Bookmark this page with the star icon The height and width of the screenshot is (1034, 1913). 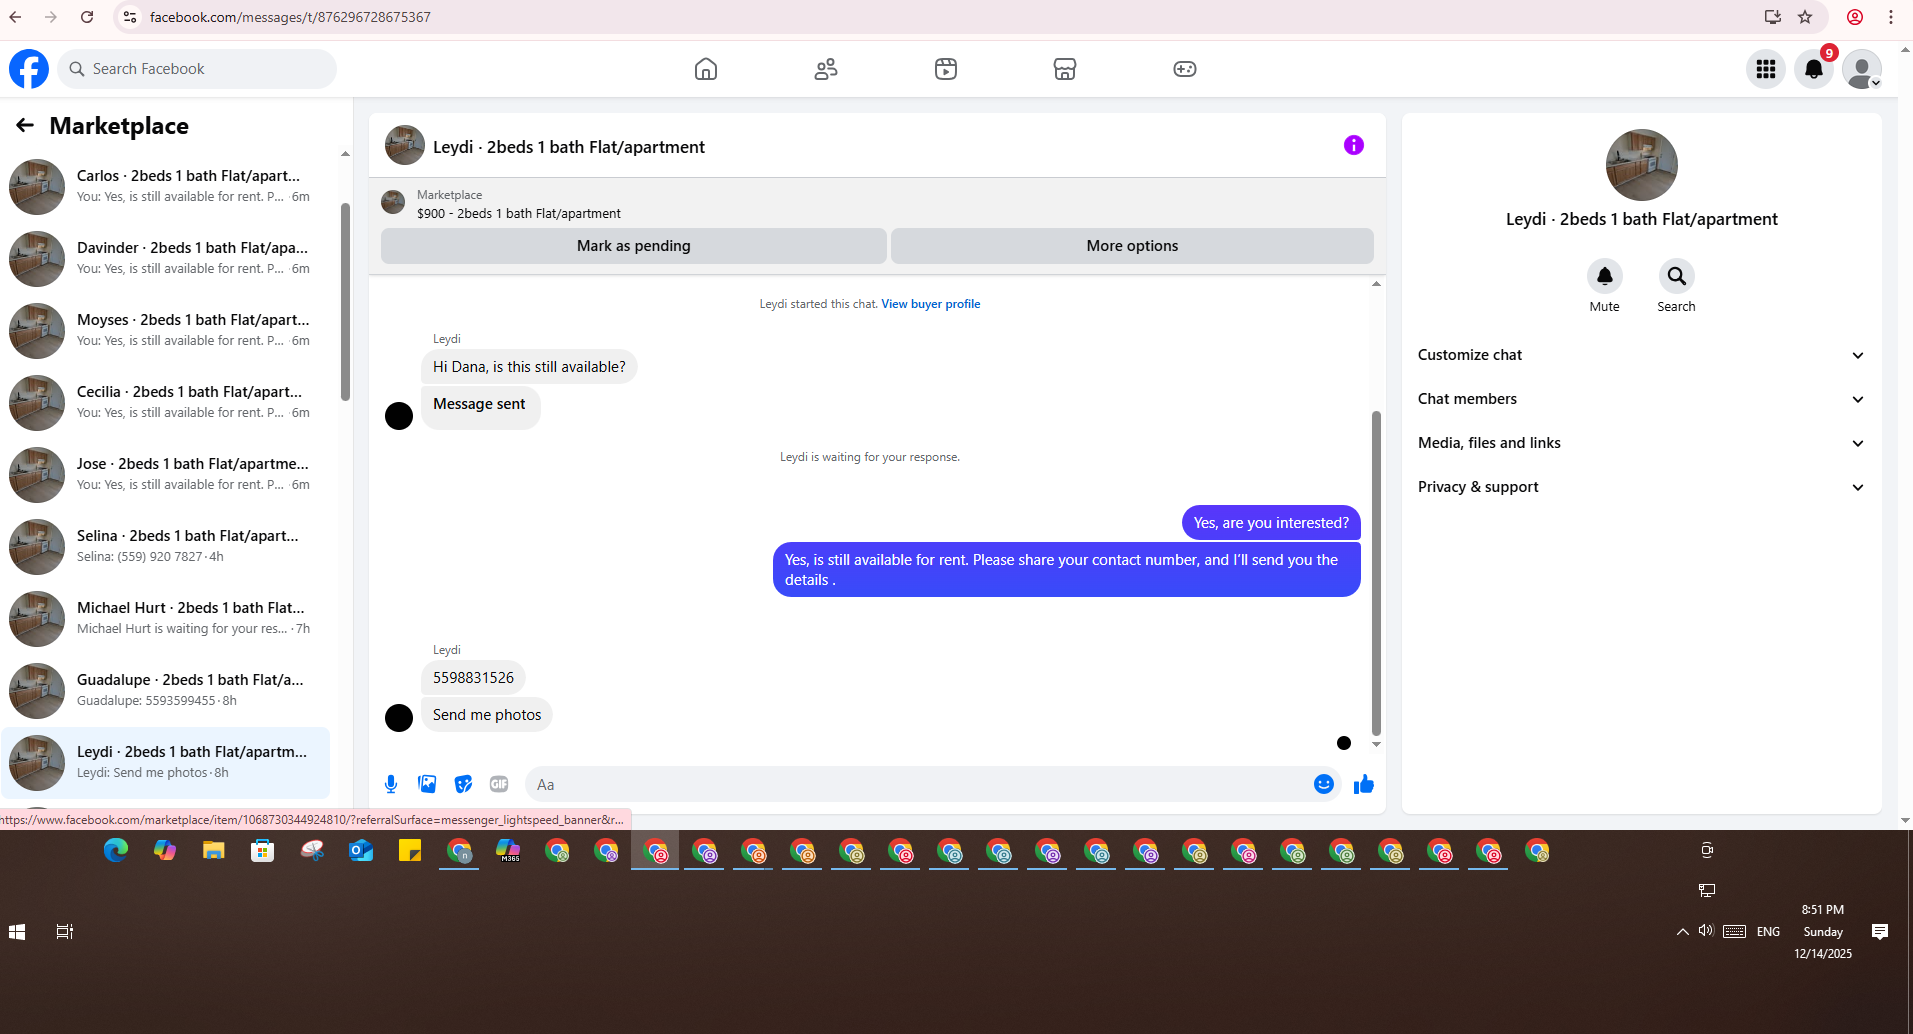click(1805, 17)
